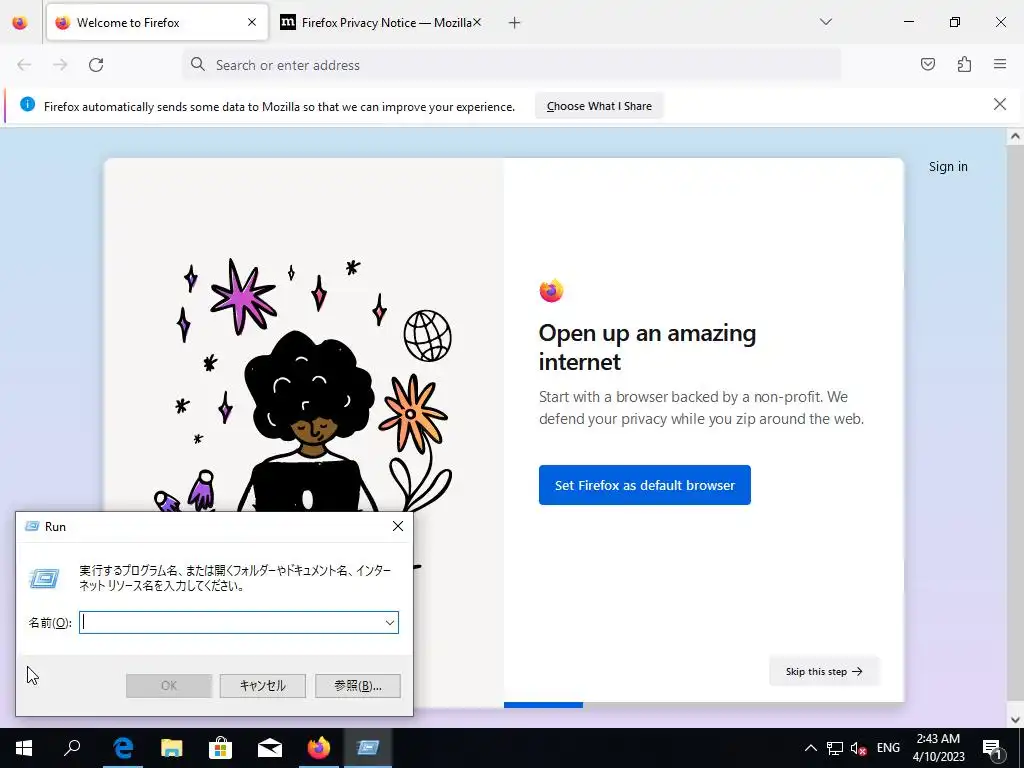Click the page scrollbar up arrow
The image size is (1024, 768).
1015,137
